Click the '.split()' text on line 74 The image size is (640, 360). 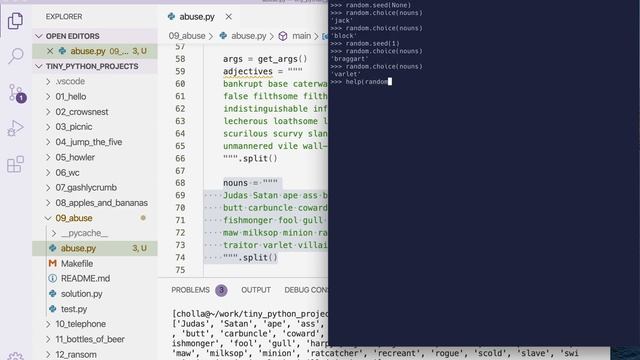click(258, 258)
